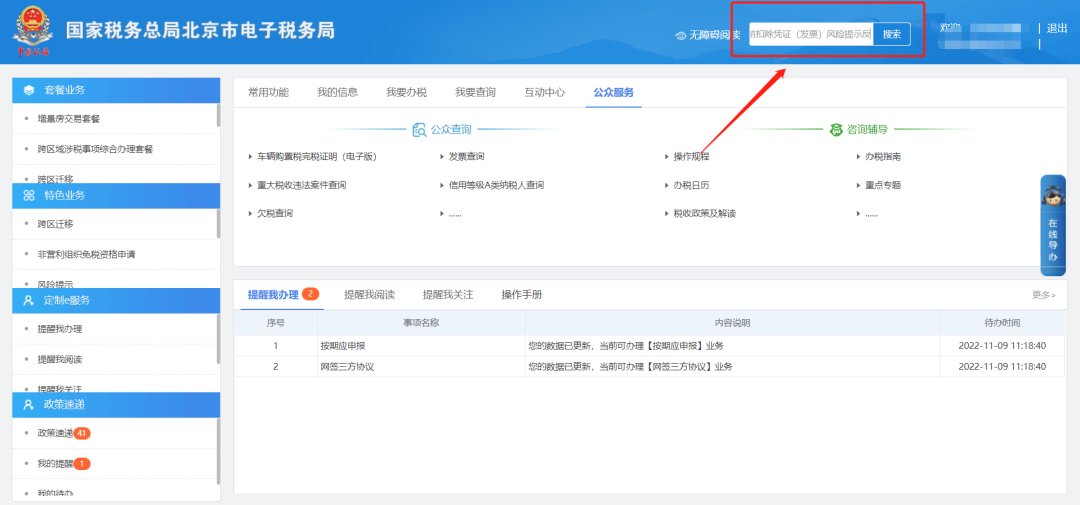Click 待办时间 column header
Image resolution: width=1080 pixels, height=505 pixels.
pyautogui.click(x=1002, y=322)
